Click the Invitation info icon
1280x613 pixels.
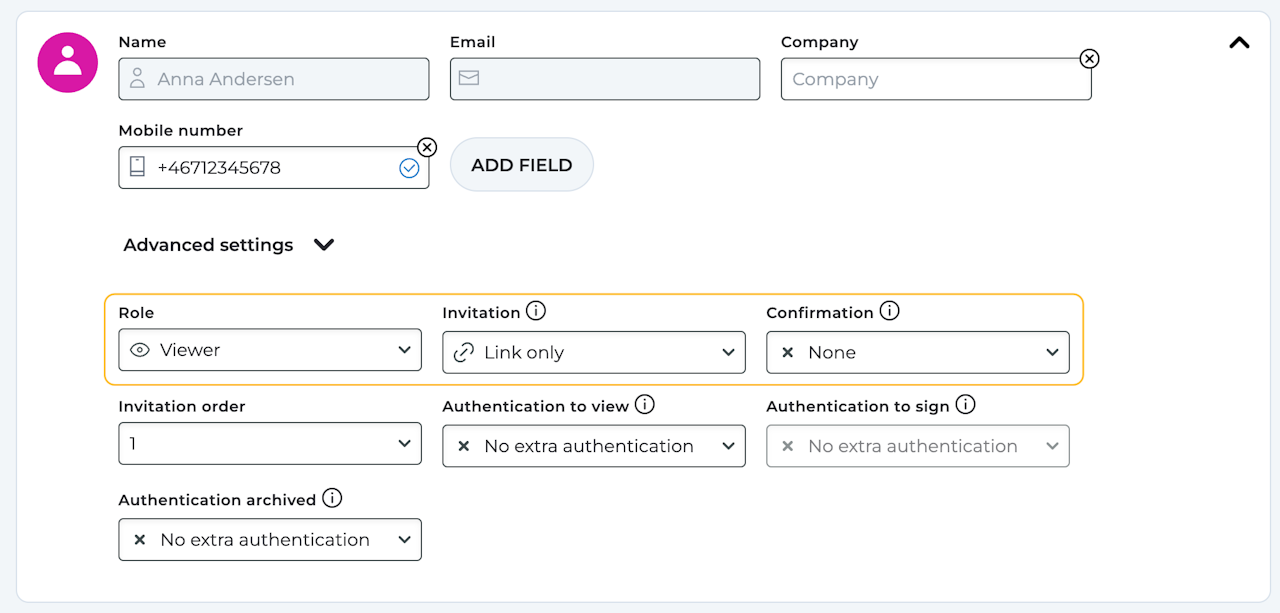pyautogui.click(x=536, y=311)
